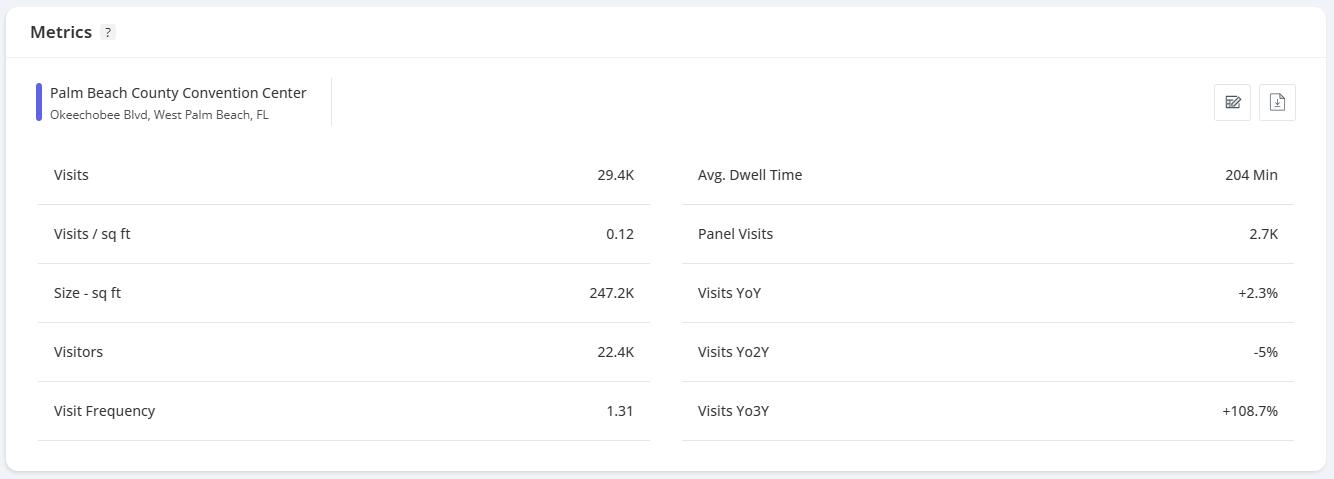Click the 204 Min dwell time value

(x=1251, y=175)
